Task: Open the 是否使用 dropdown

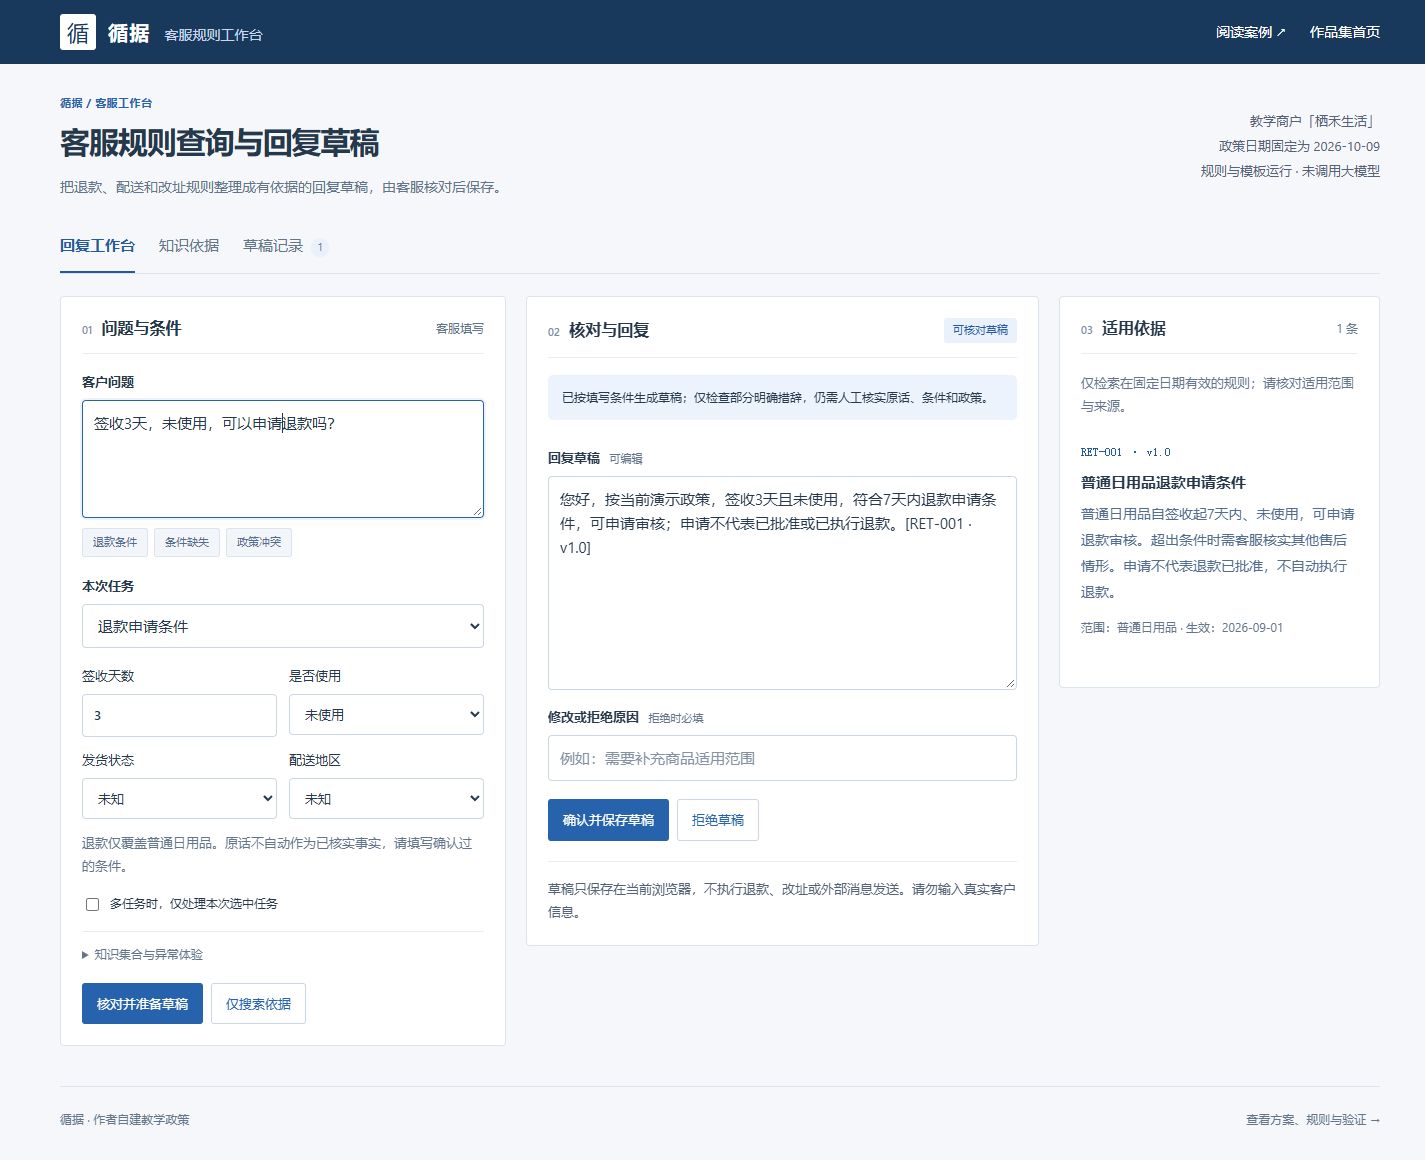Action: point(386,715)
